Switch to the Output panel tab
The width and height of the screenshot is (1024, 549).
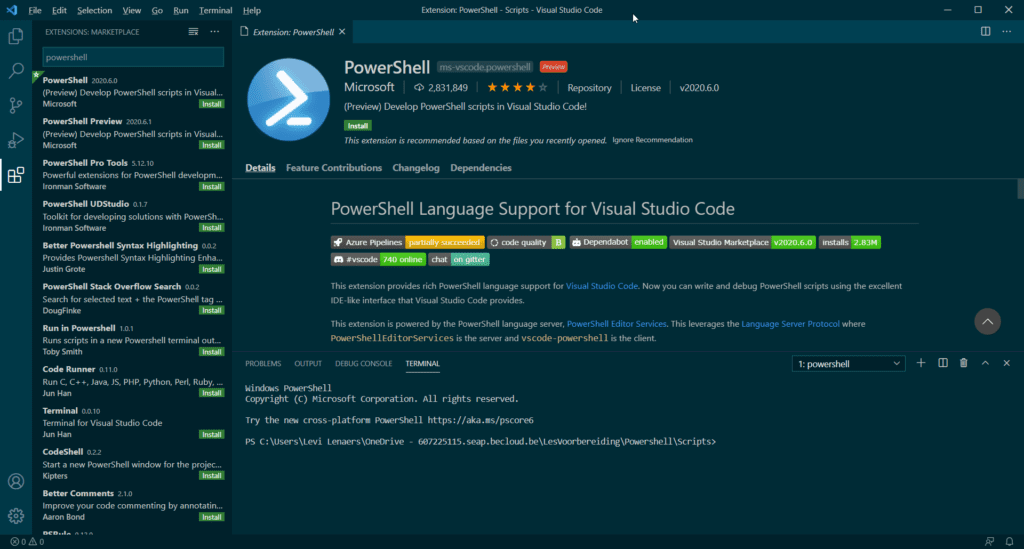pos(308,364)
